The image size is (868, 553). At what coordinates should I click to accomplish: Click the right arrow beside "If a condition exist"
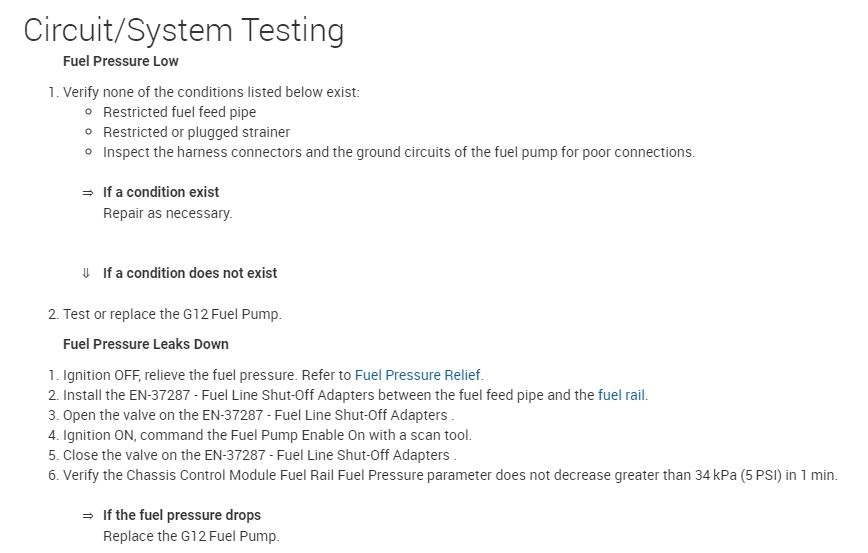88,192
